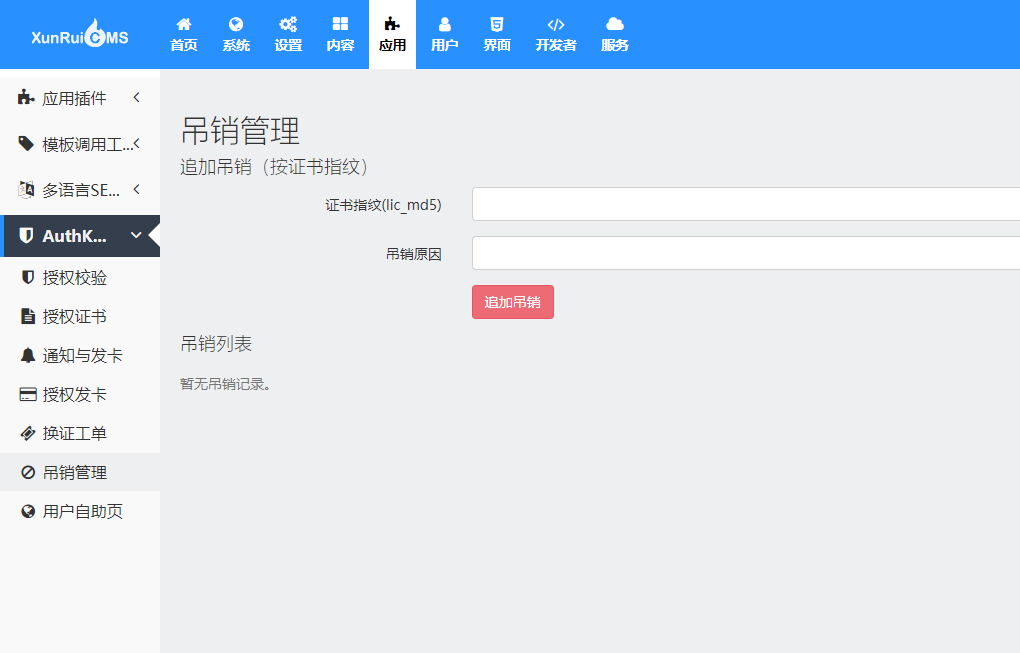Open the 服务 cloud icon
Image resolution: width=1020 pixels, height=653 pixels.
(x=615, y=24)
